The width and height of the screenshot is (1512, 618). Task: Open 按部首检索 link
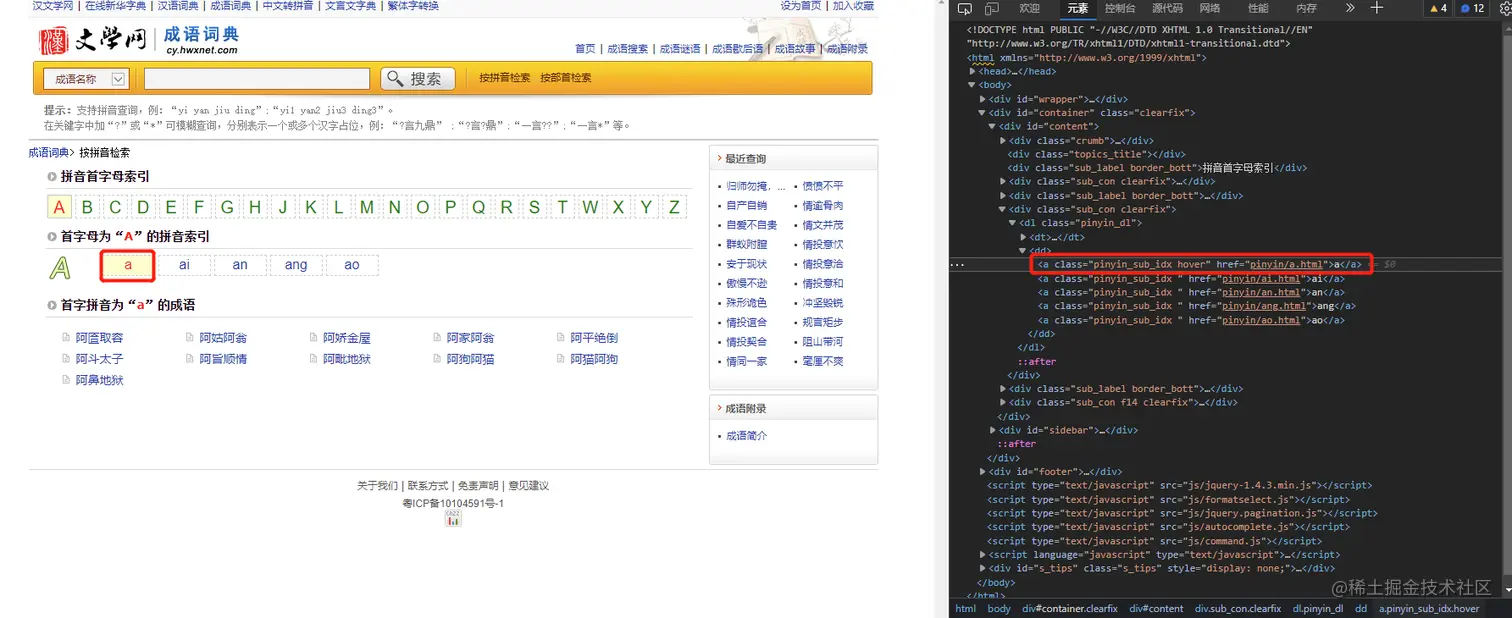click(566, 78)
